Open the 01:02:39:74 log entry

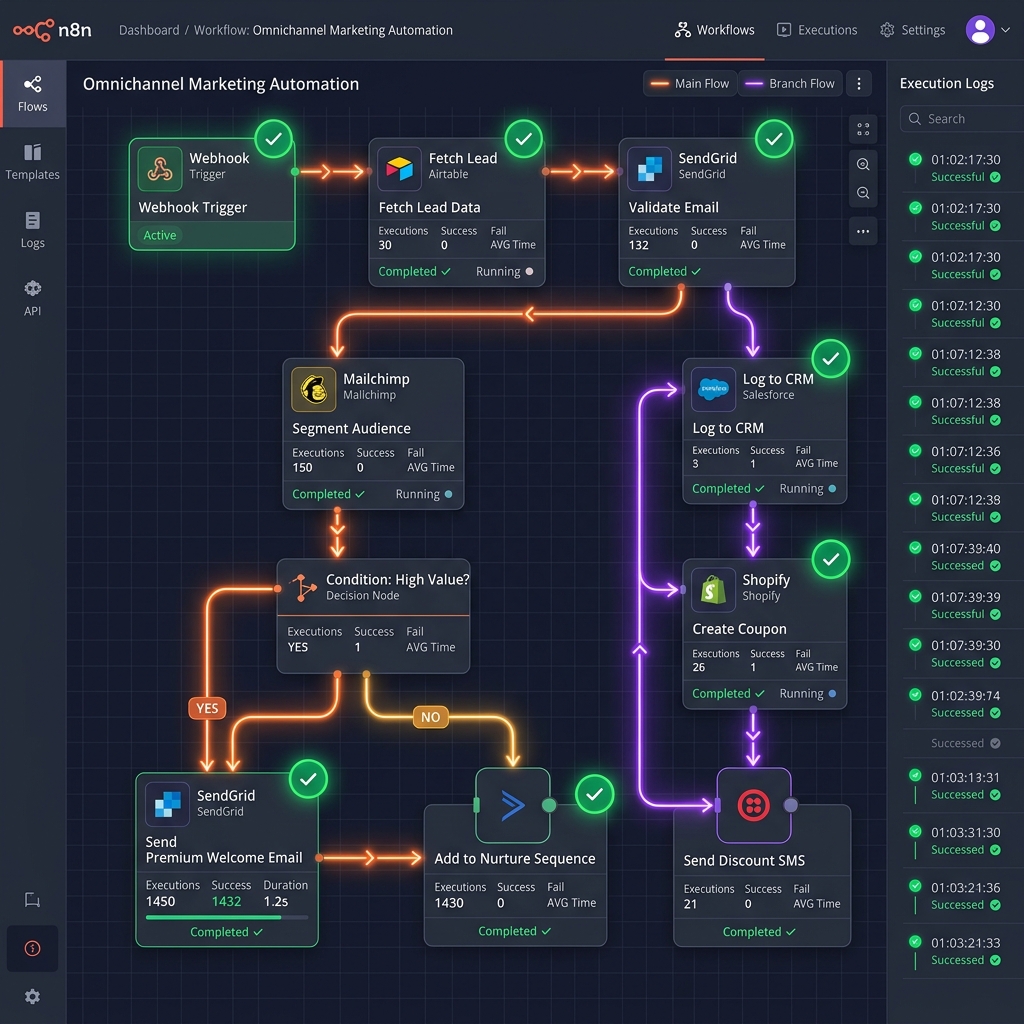(963, 704)
